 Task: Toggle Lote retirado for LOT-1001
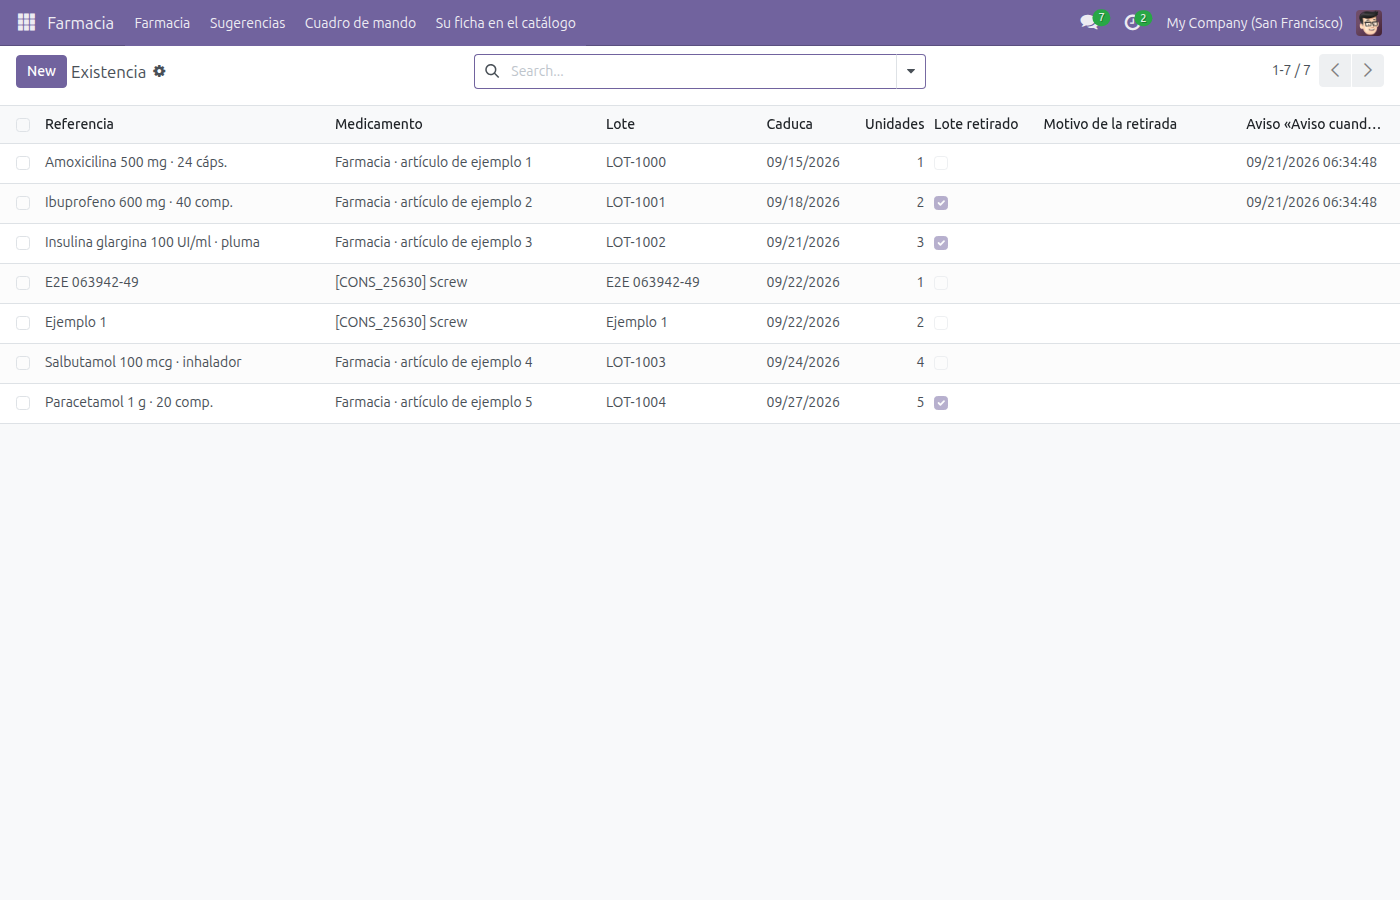(x=941, y=203)
